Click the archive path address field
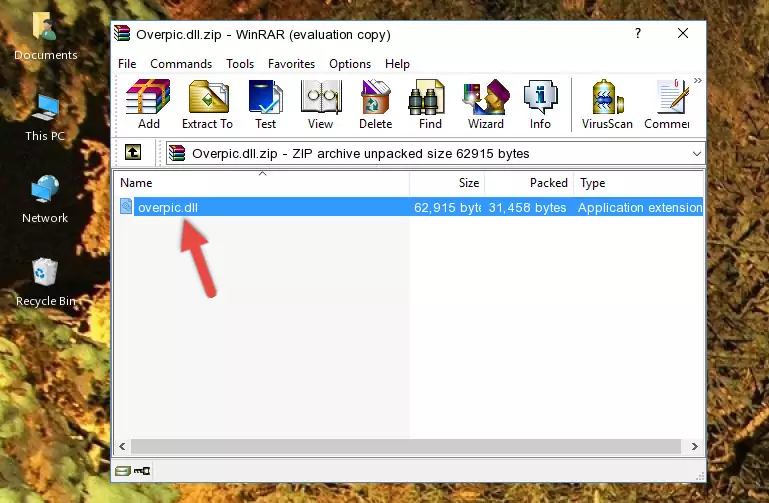This screenshot has width=769, height=503. (x=436, y=153)
